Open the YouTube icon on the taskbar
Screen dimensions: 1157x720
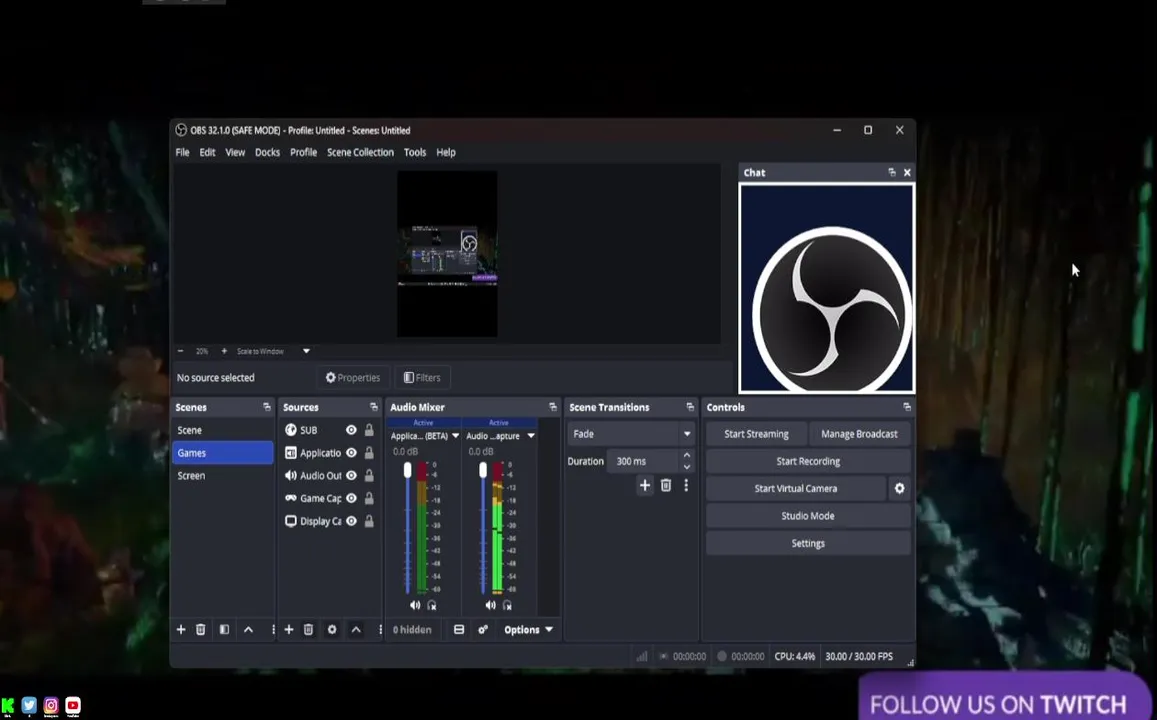pos(73,705)
